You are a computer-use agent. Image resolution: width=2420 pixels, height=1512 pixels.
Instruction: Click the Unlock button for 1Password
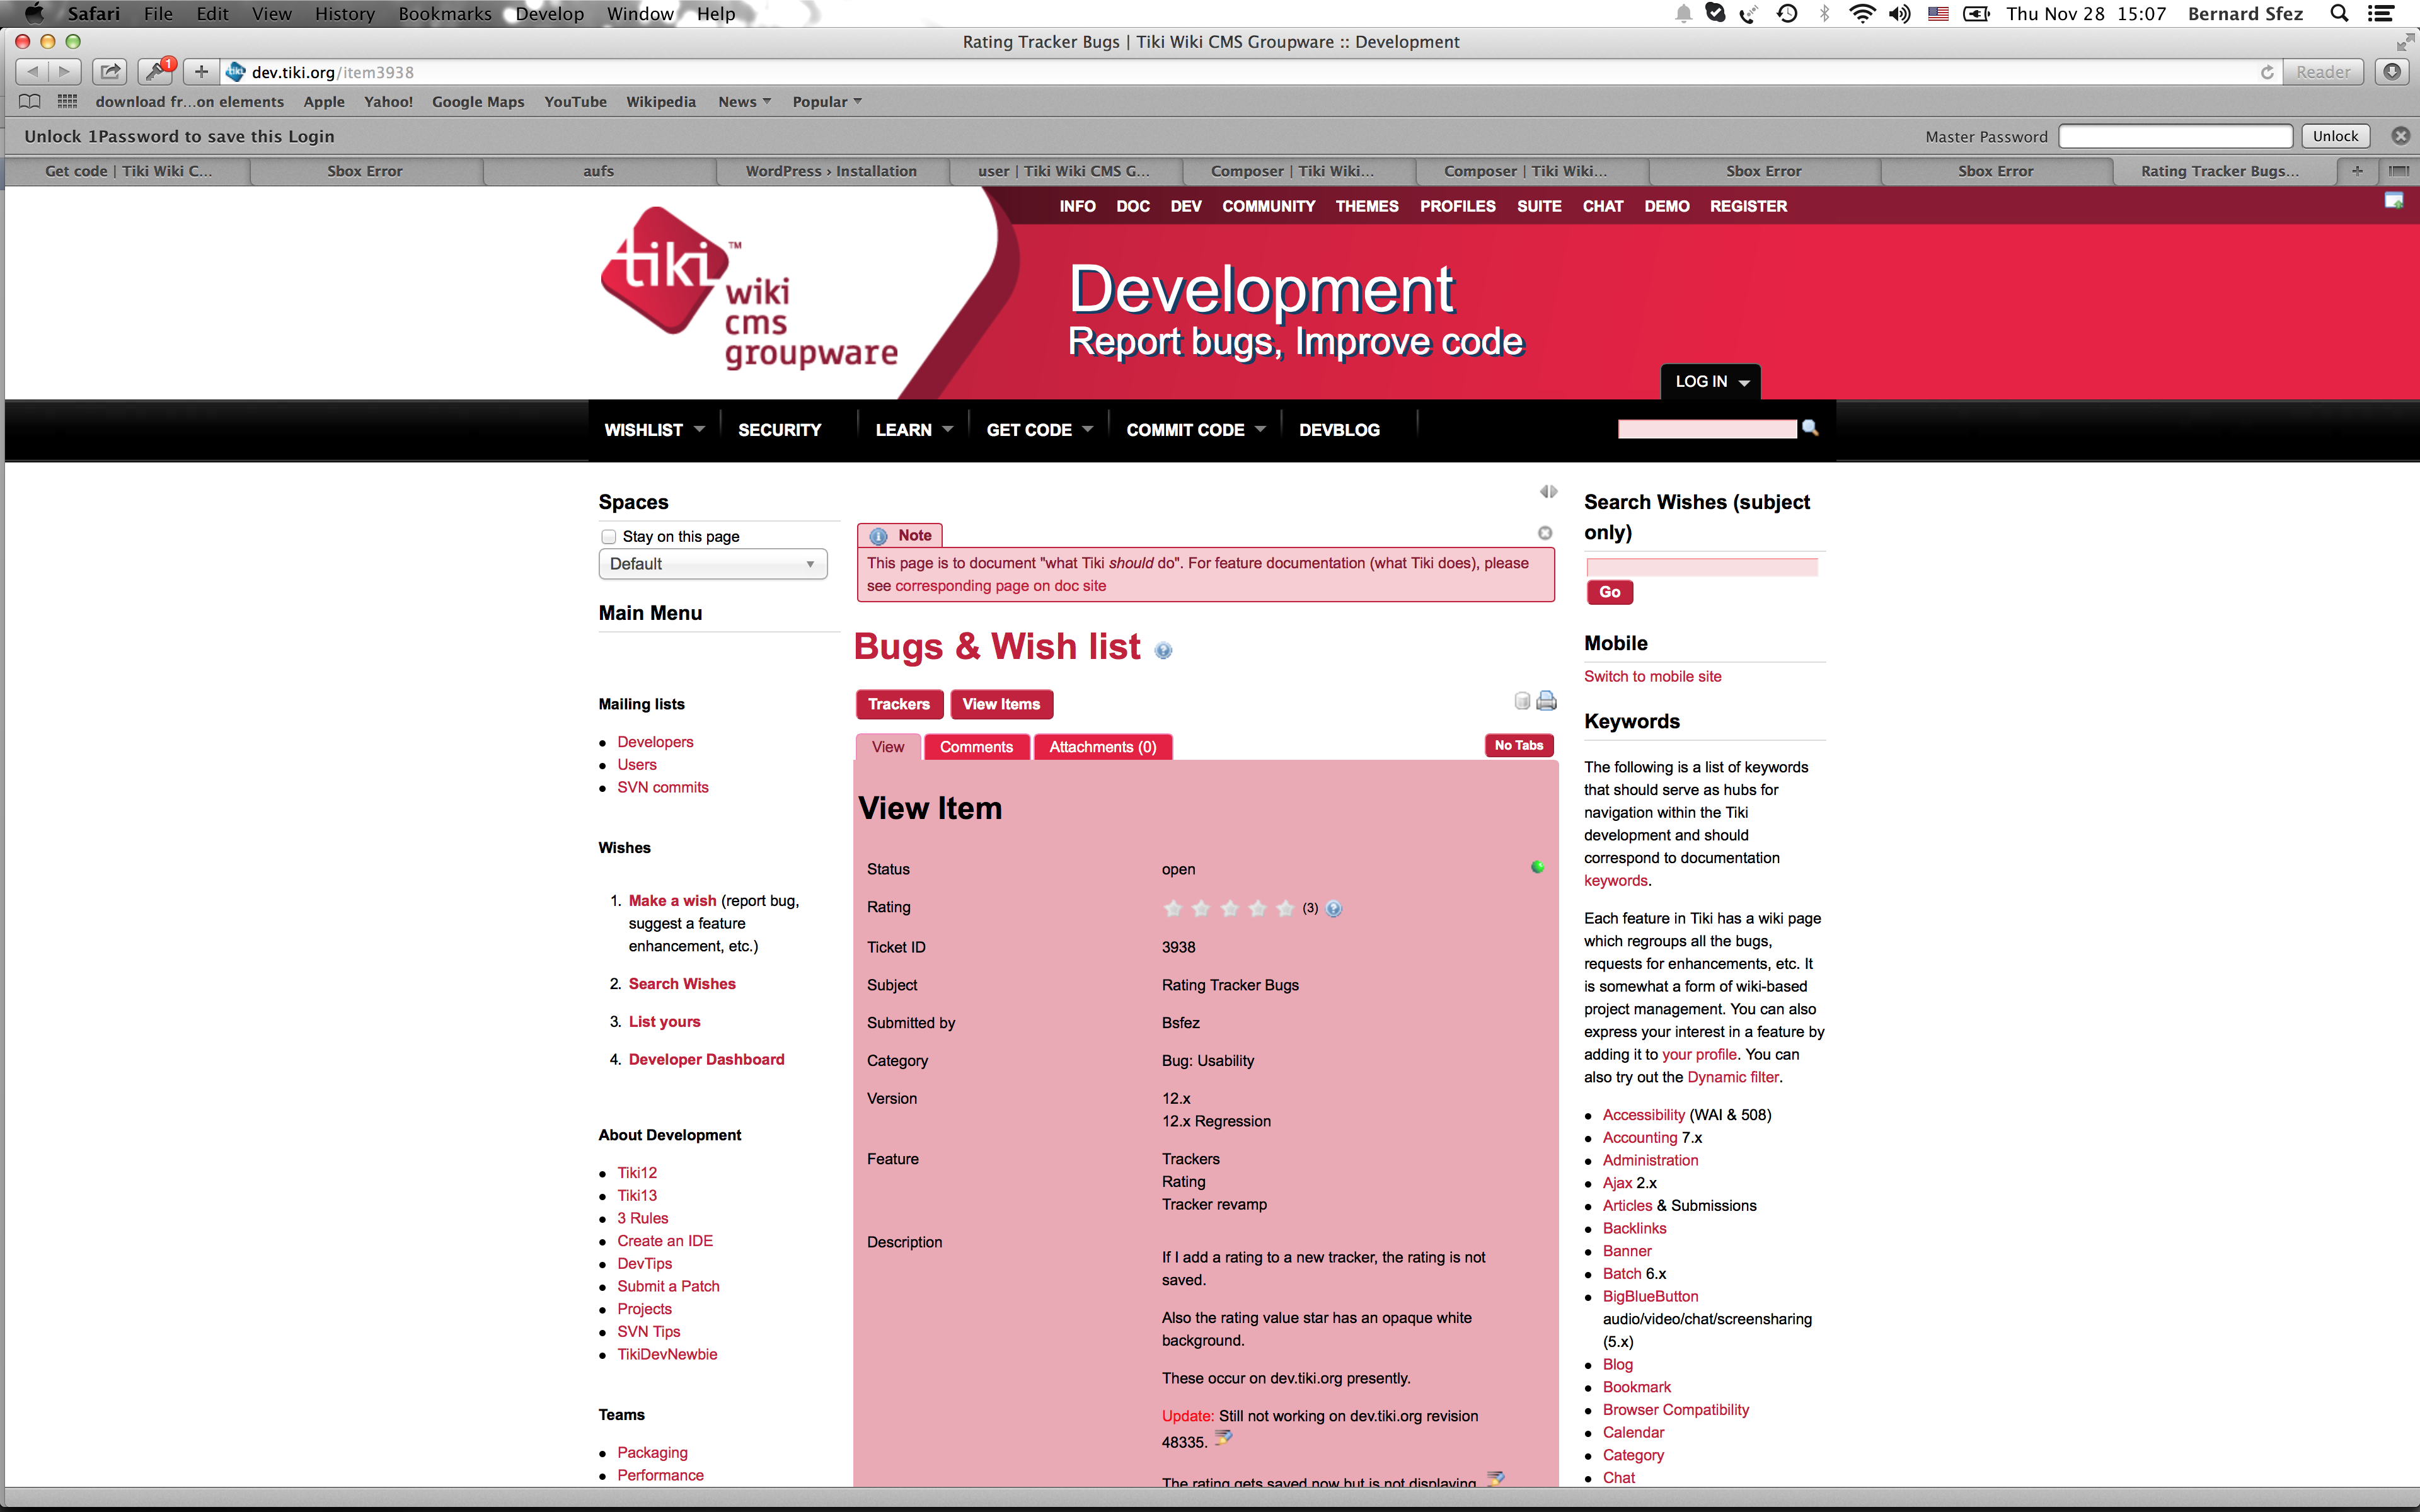pyautogui.click(x=2335, y=136)
